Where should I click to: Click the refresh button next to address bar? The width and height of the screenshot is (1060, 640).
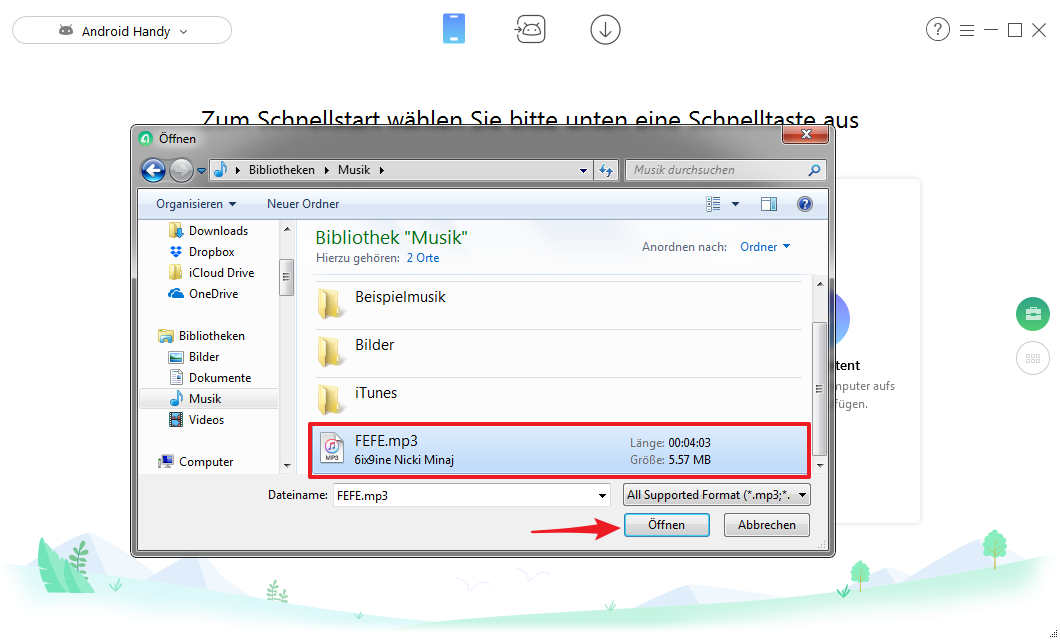coord(606,170)
